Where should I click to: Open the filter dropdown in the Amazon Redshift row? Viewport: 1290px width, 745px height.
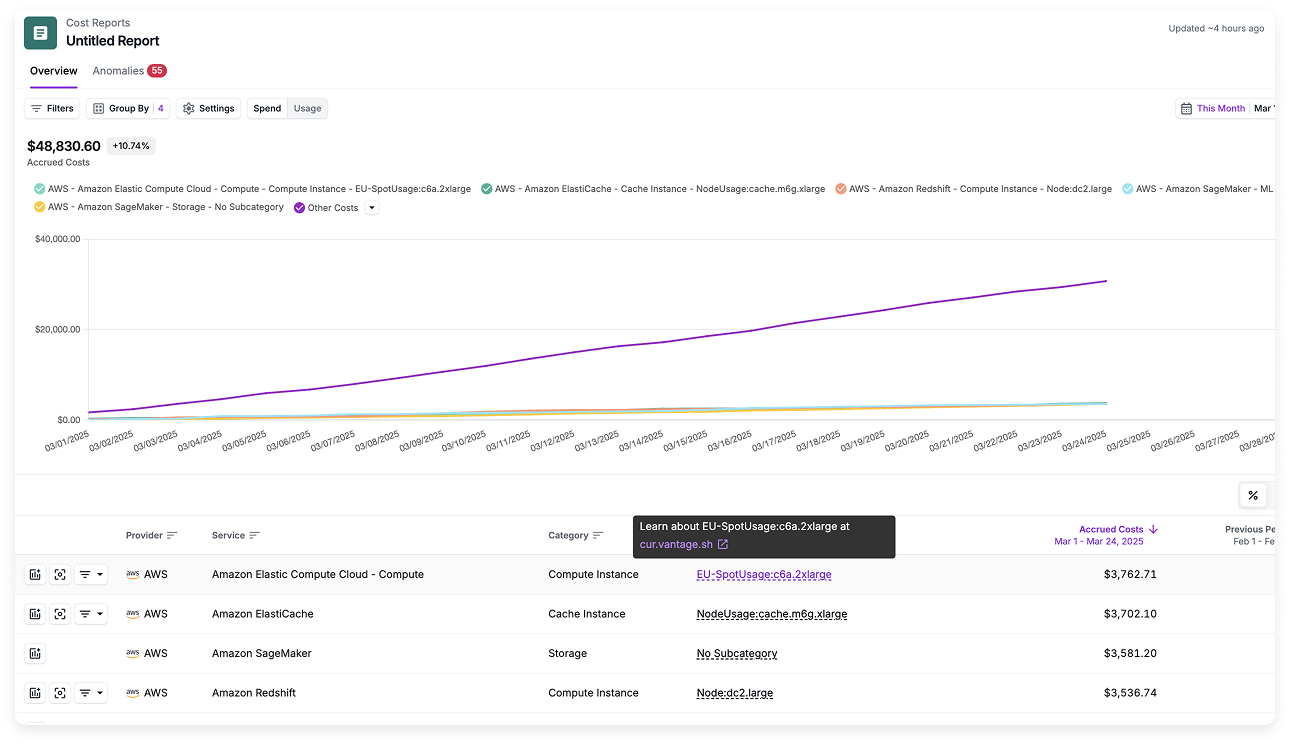pyautogui.click(x=91, y=692)
